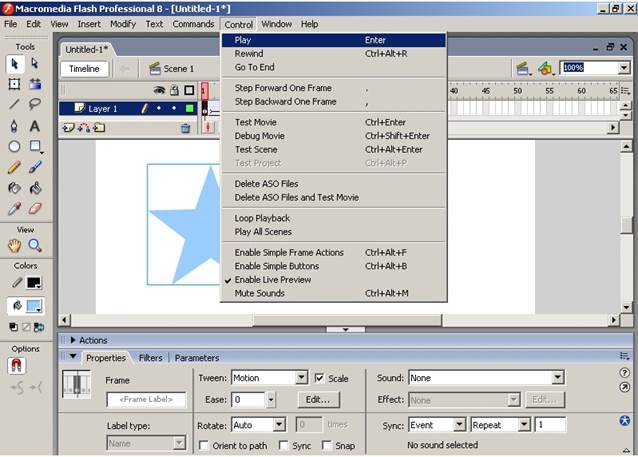Click the Insert Layer Folder icon

point(99,128)
